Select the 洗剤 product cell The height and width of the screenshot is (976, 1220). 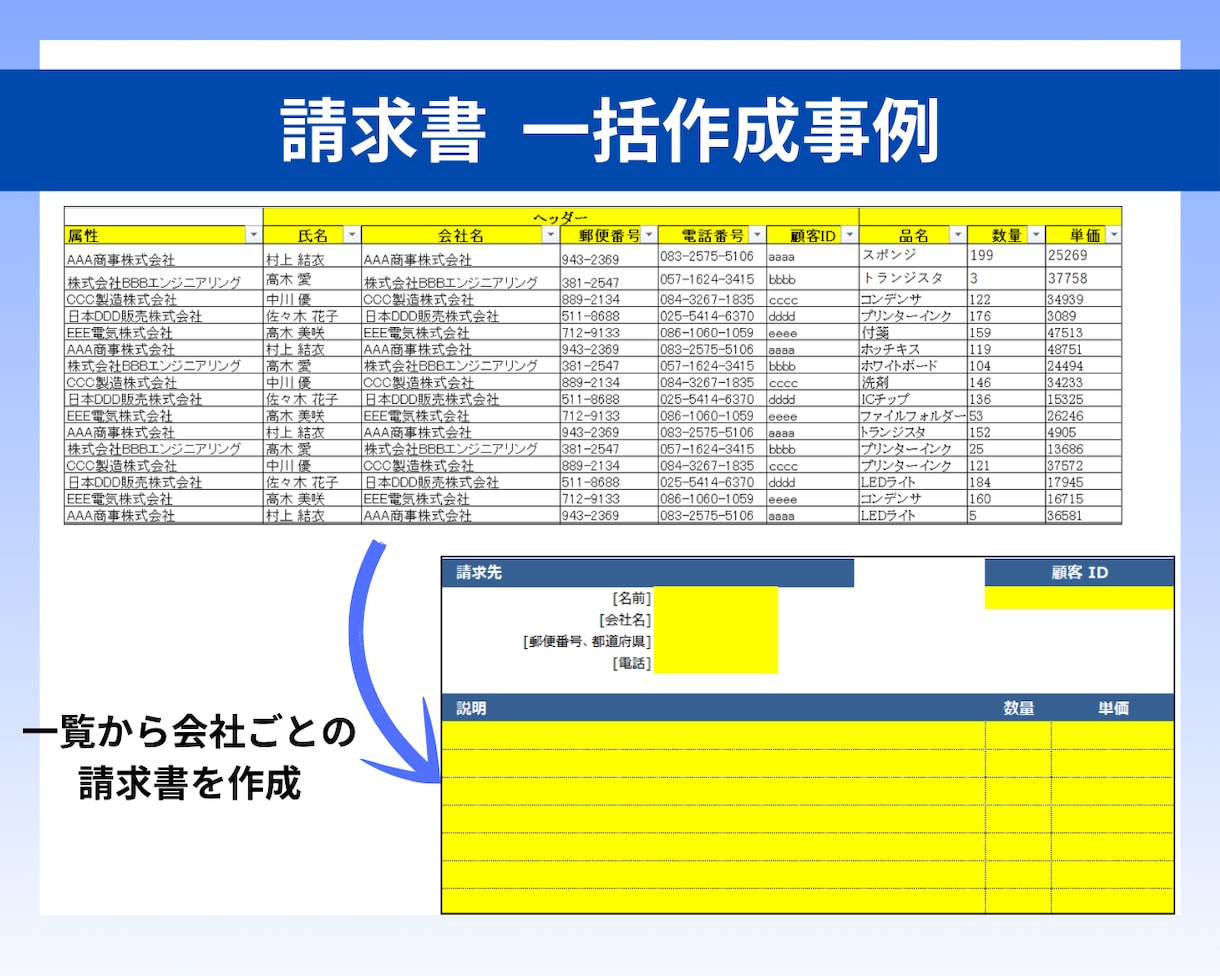(912, 382)
